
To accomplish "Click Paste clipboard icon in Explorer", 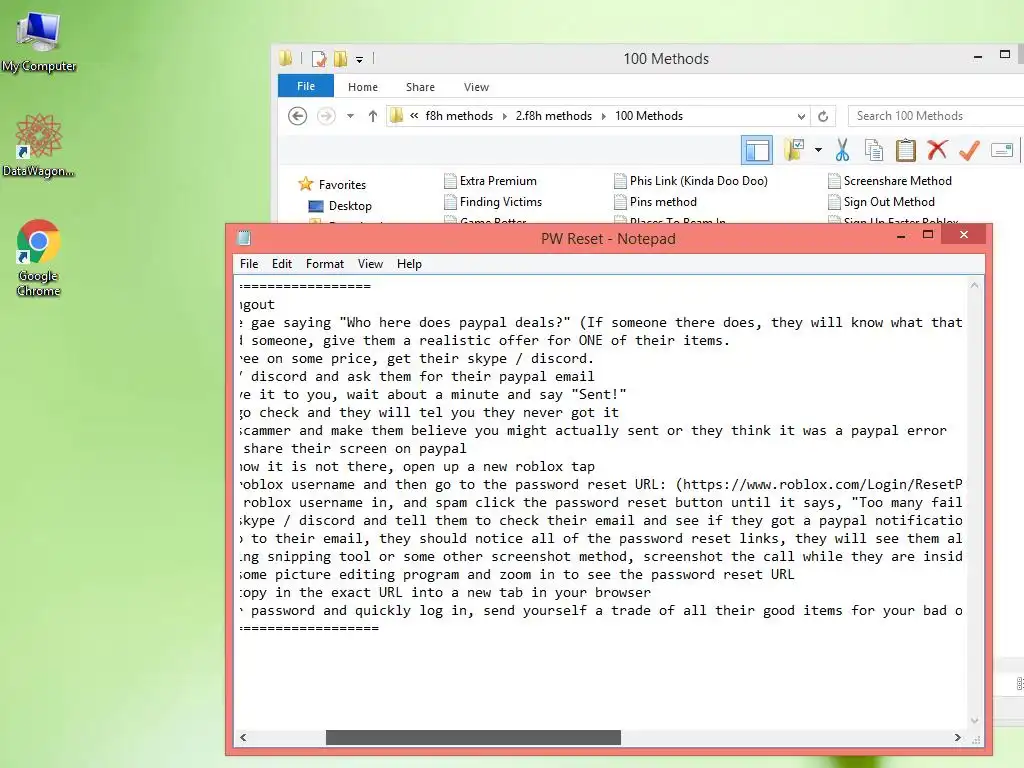I will 905,150.
